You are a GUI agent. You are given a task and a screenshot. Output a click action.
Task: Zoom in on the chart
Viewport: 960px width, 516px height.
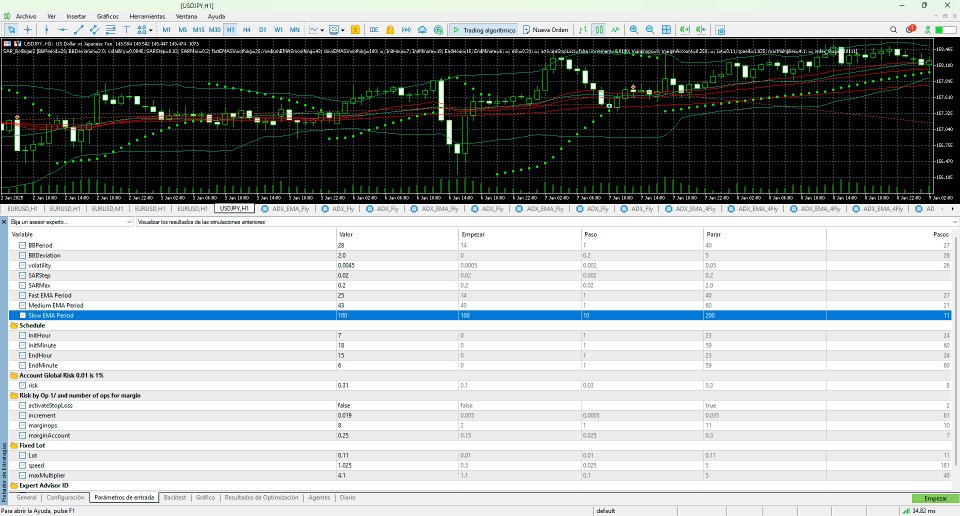pyautogui.click(x=634, y=29)
